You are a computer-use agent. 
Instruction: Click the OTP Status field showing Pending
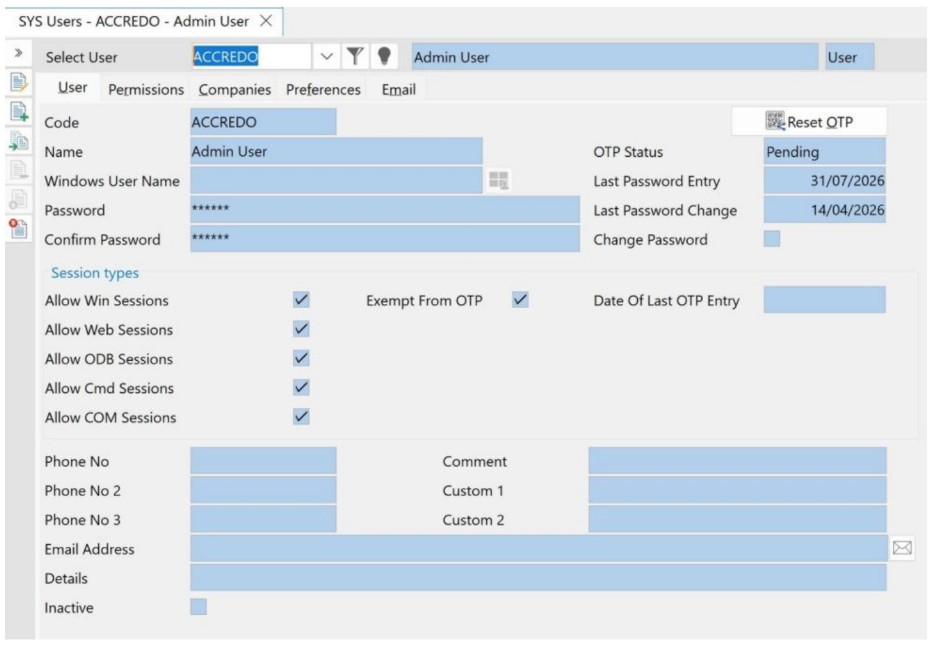click(x=825, y=151)
